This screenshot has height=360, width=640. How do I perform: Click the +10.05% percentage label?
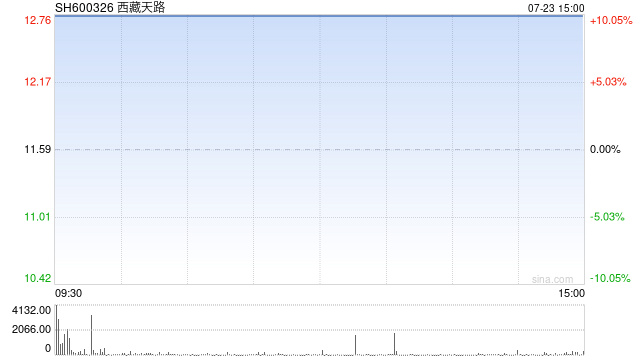point(611,20)
